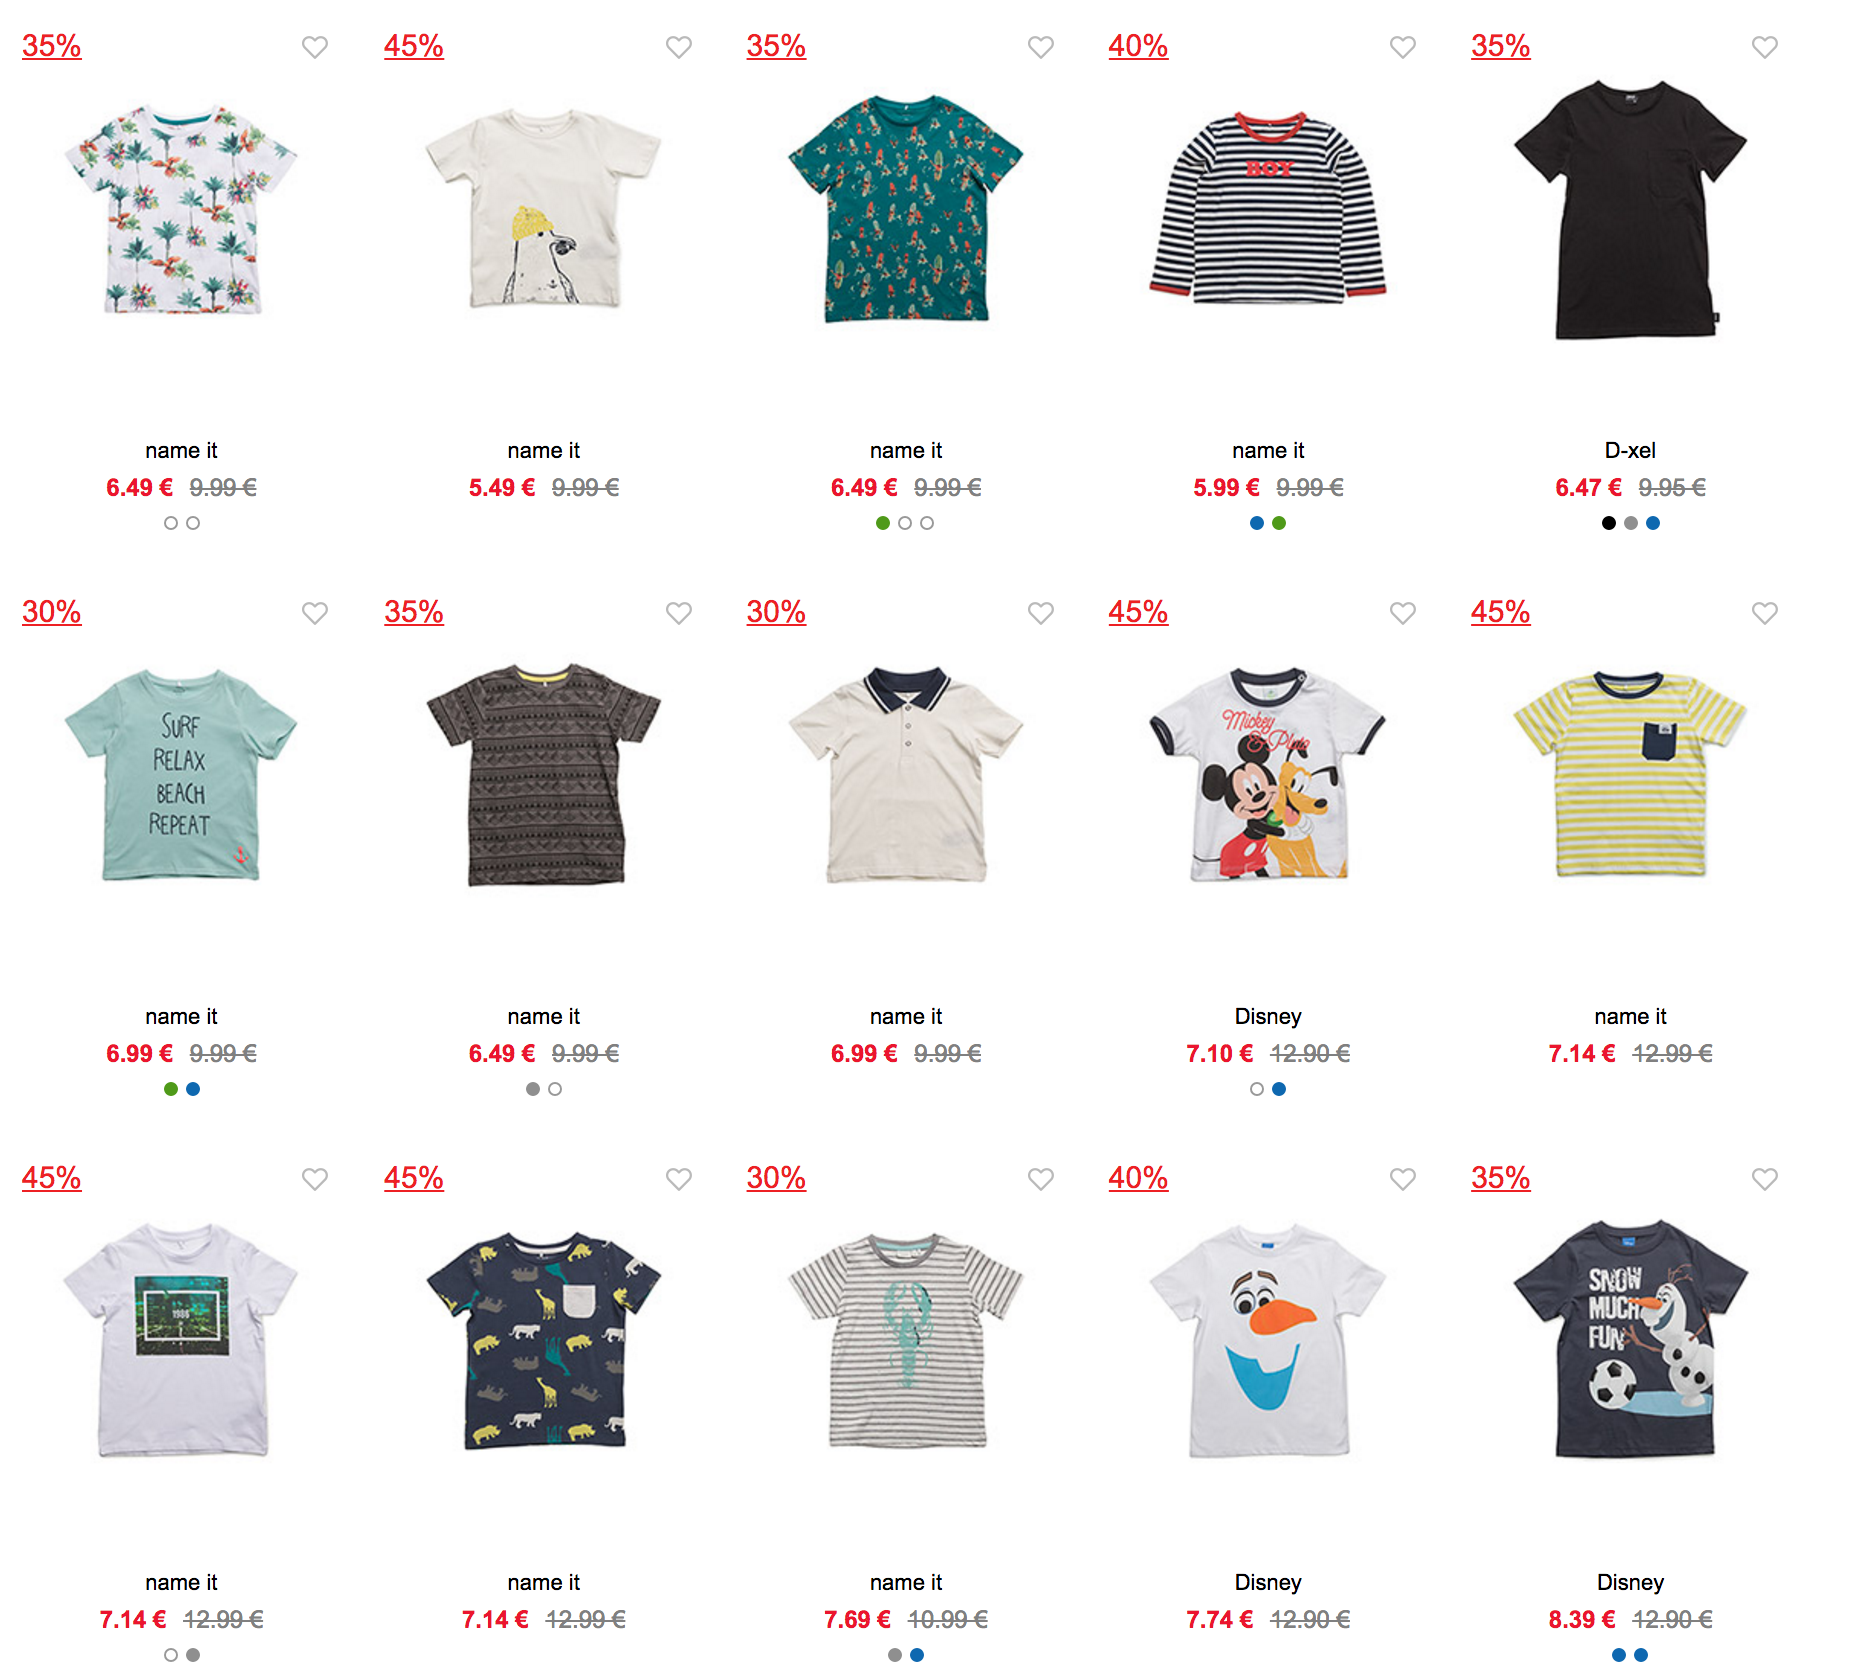Image resolution: width=1854 pixels, height=1678 pixels.
Task: Click the 6.99 € price of white polo
Action: click(x=864, y=1053)
